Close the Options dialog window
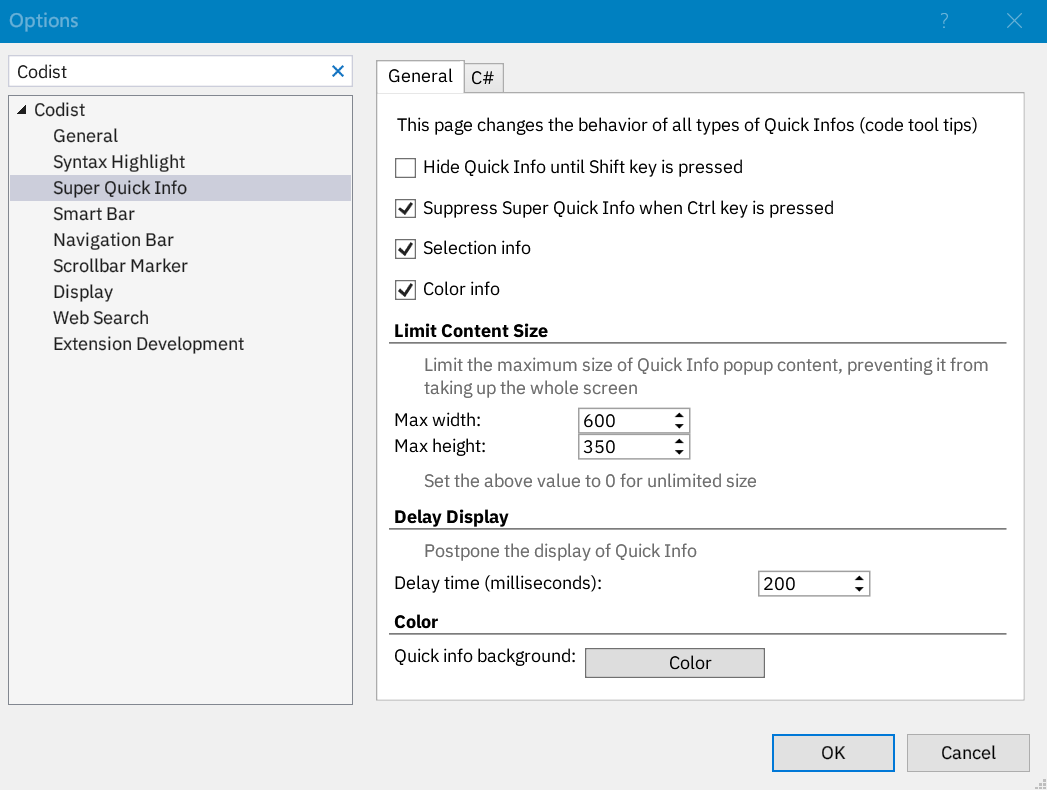The width and height of the screenshot is (1047, 790). [1014, 21]
